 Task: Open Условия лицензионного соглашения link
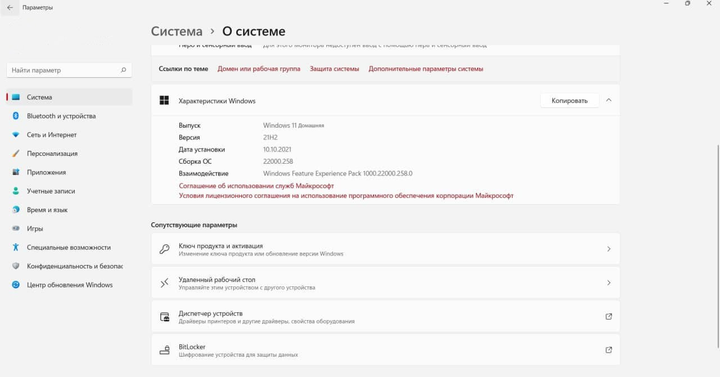[x=346, y=196]
